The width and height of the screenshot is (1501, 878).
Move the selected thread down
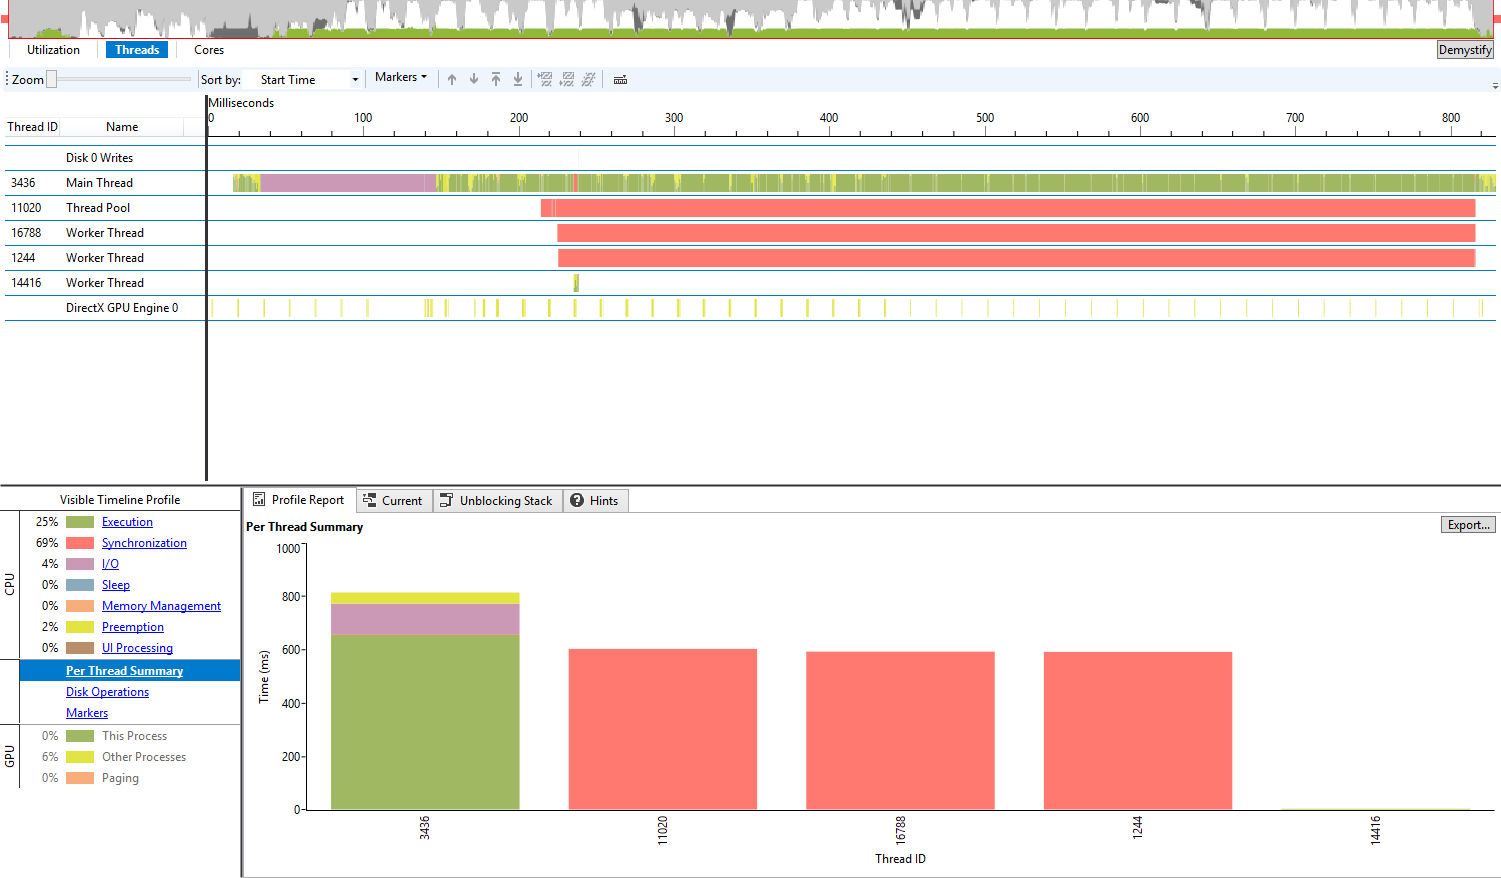pyautogui.click(x=473, y=79)
